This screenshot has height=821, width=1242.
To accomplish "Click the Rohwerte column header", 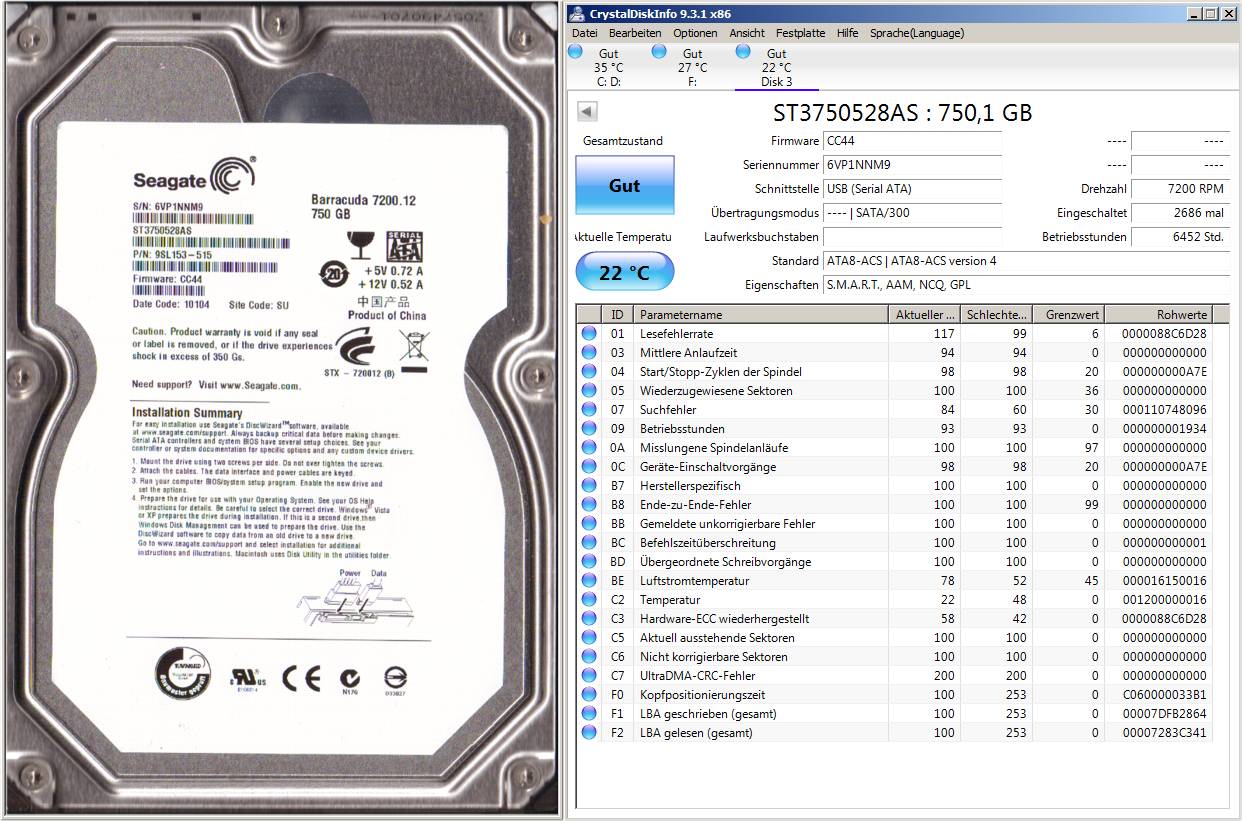I will coord(1159,315).
